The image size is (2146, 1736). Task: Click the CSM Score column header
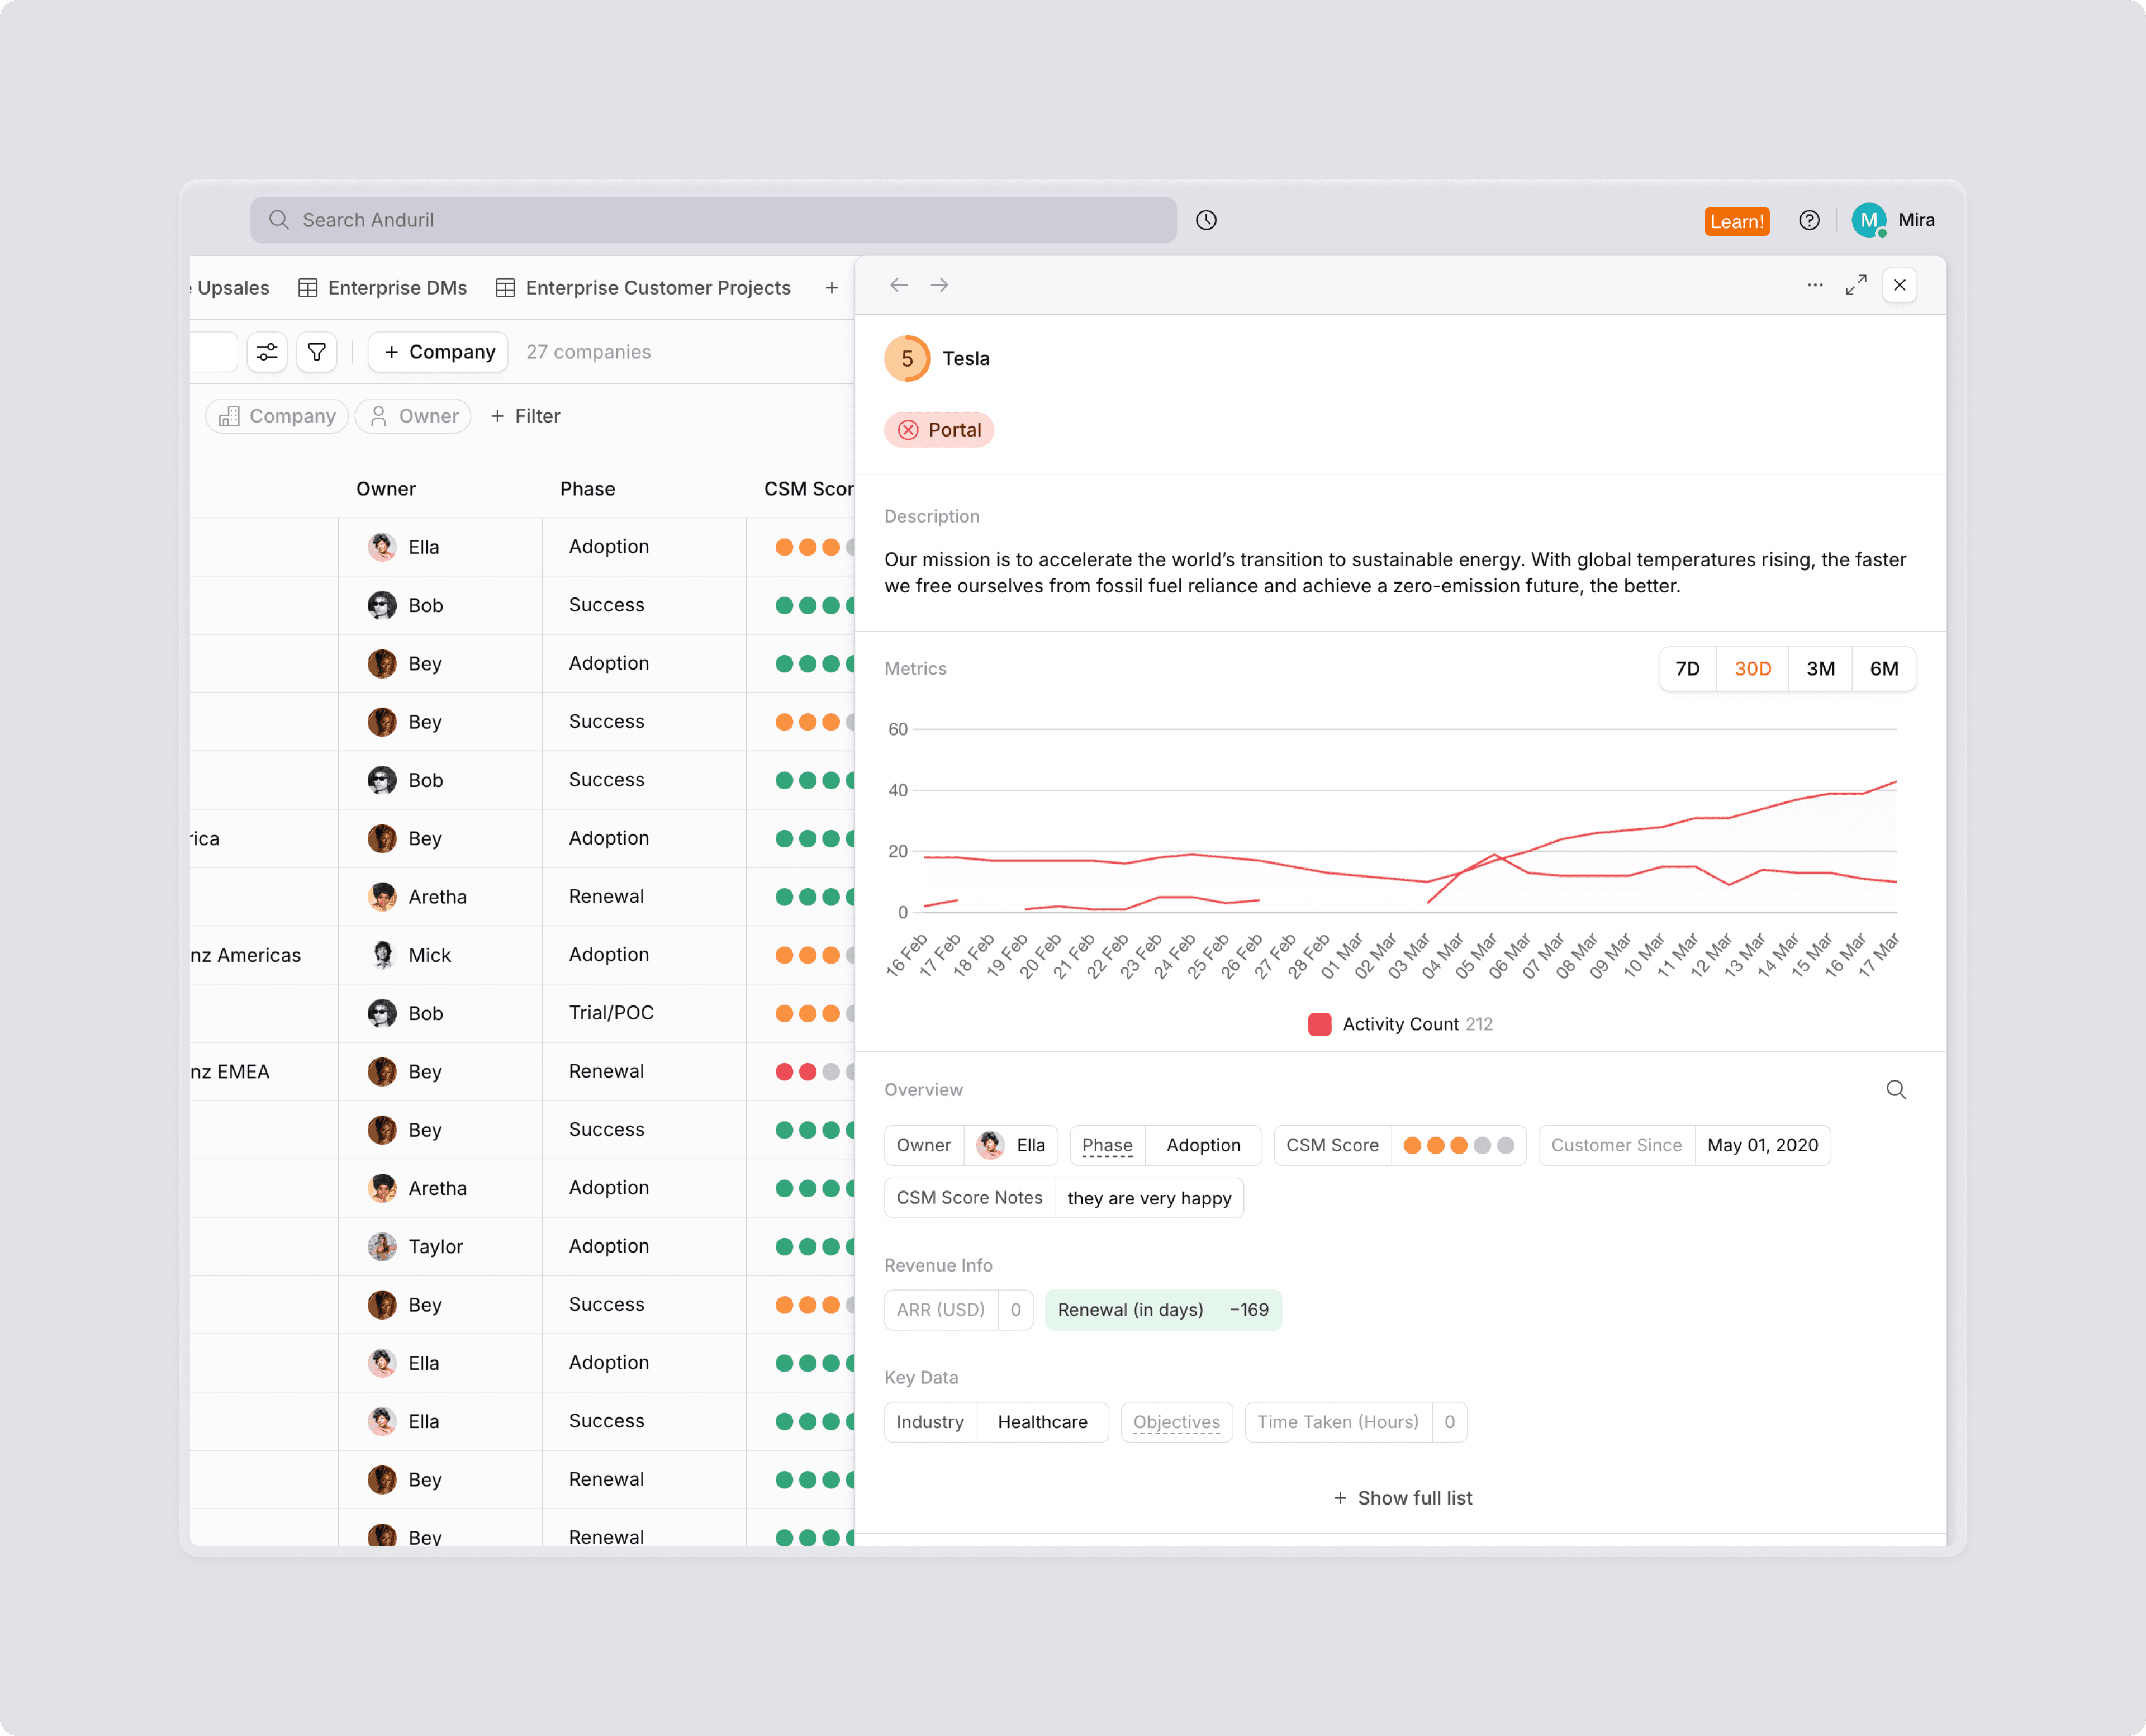809,489
